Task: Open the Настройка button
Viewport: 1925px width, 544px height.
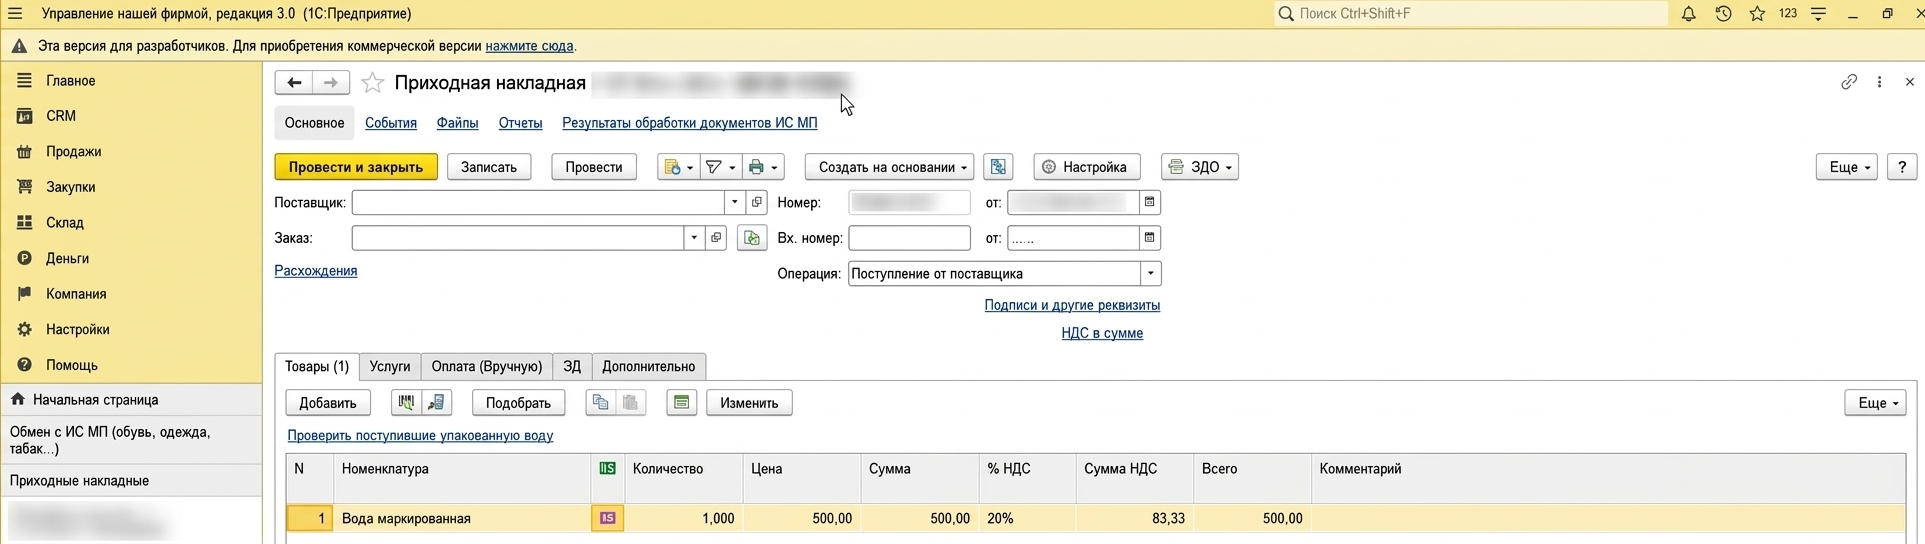Action: pos(1086,167)
